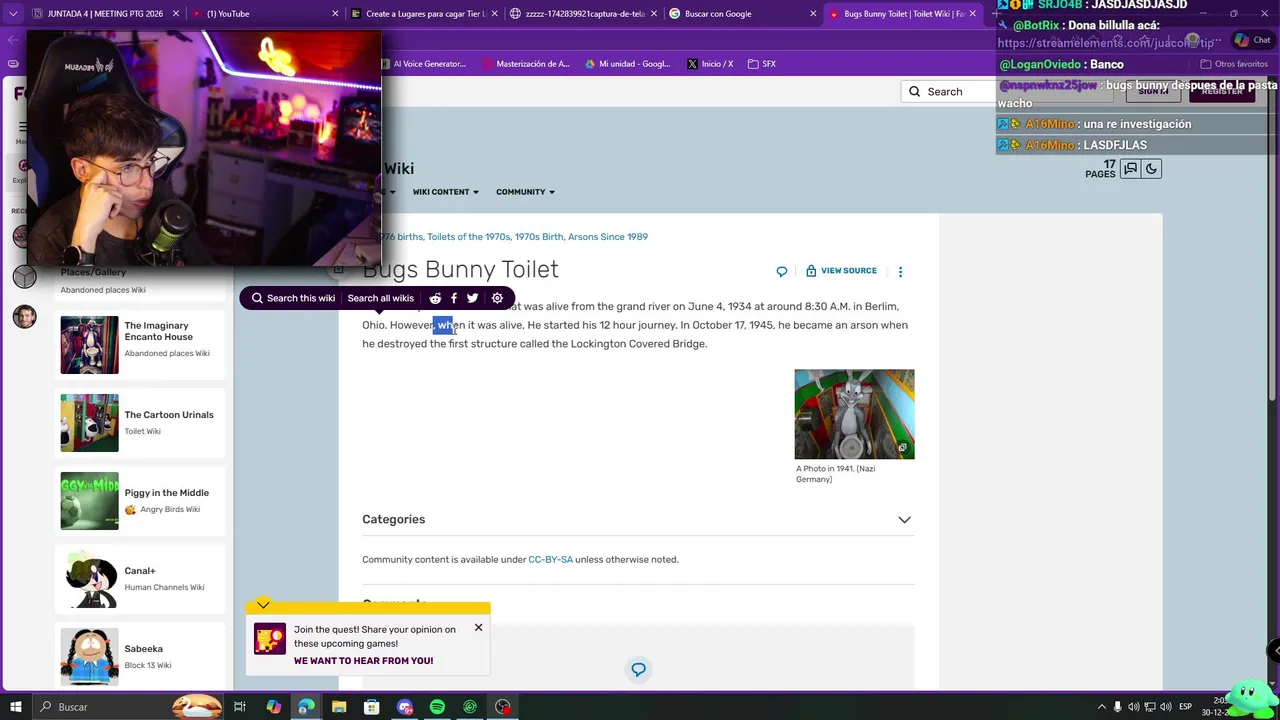Expand the Categories section chevron
Image resolution: width=1280 pixels, height=720 pixels.
[x=904, y=520]
